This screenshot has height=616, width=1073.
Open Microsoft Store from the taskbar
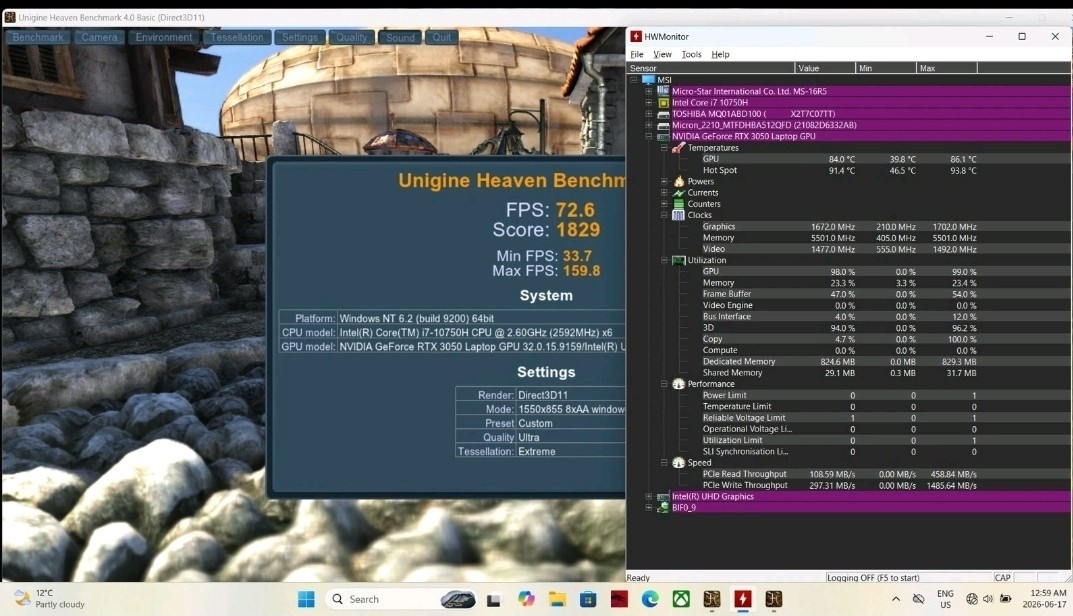pos(588,600)
